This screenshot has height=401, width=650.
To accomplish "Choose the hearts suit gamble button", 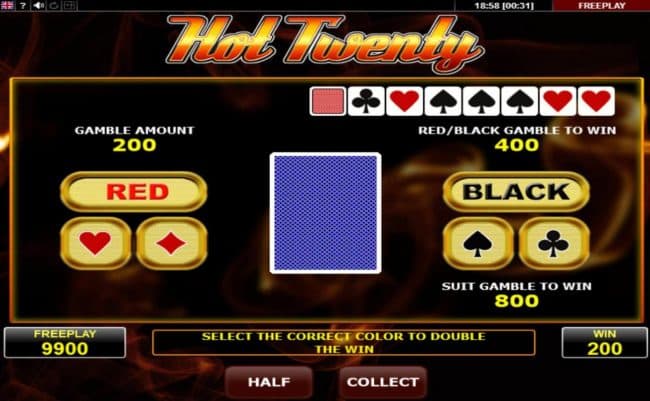I will (x=96, y=243).
